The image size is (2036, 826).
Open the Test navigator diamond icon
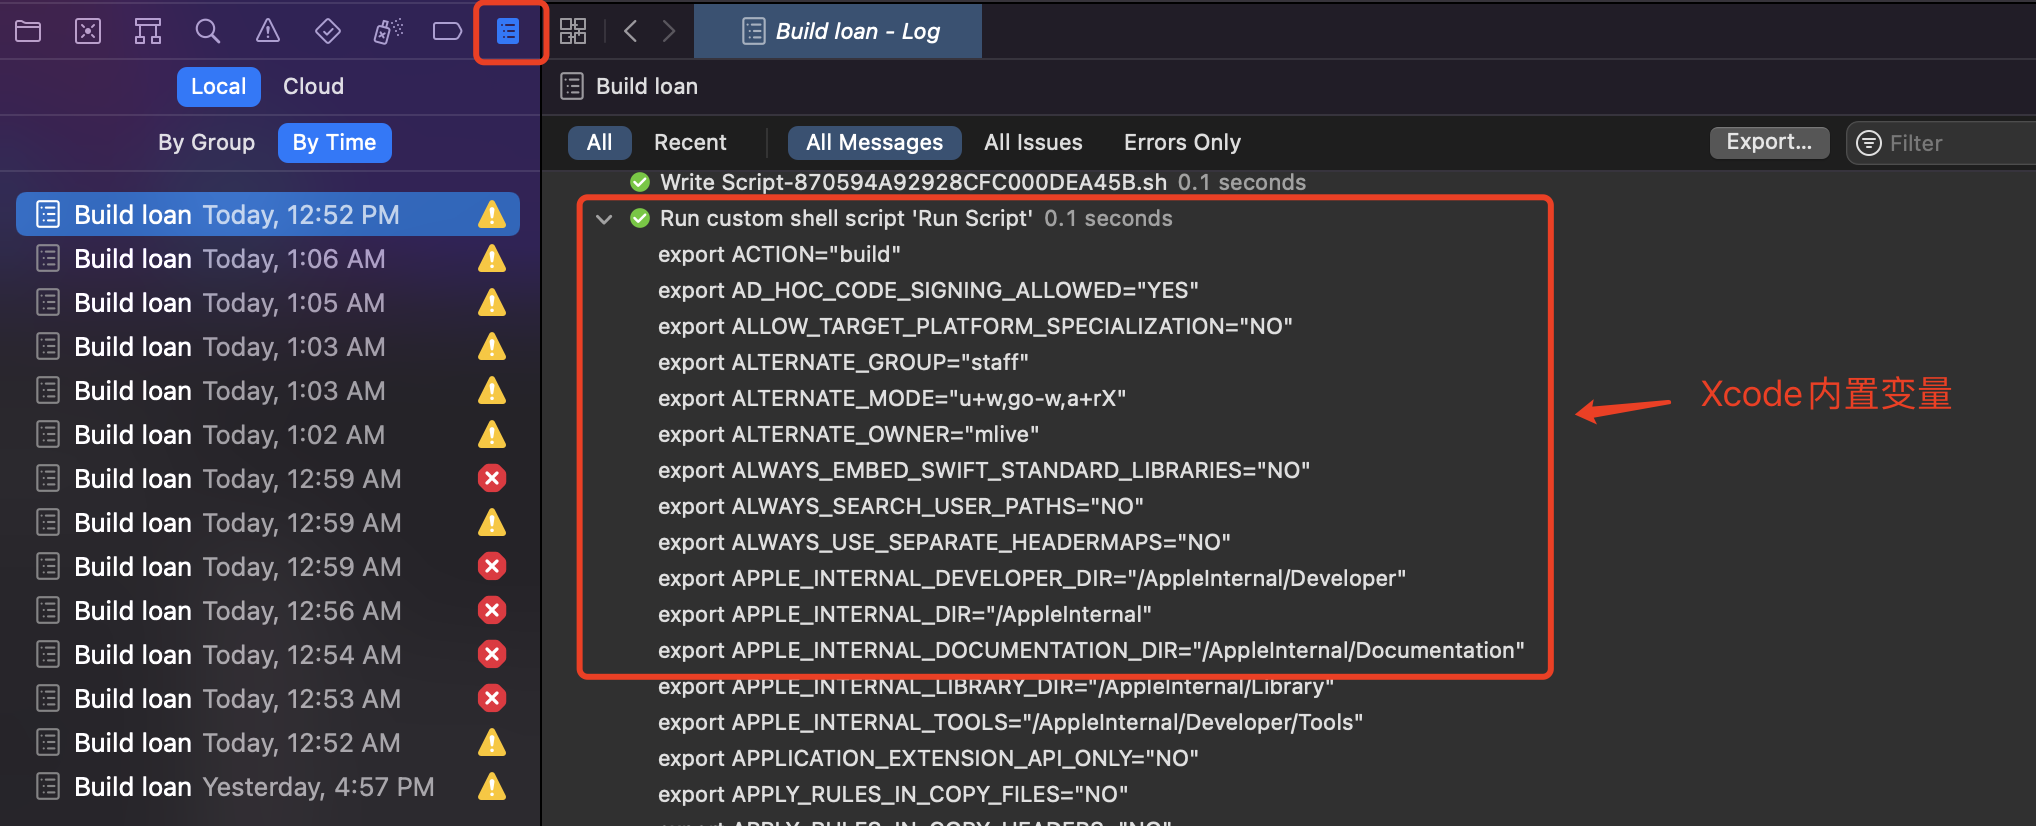click(x=328, y=31)
